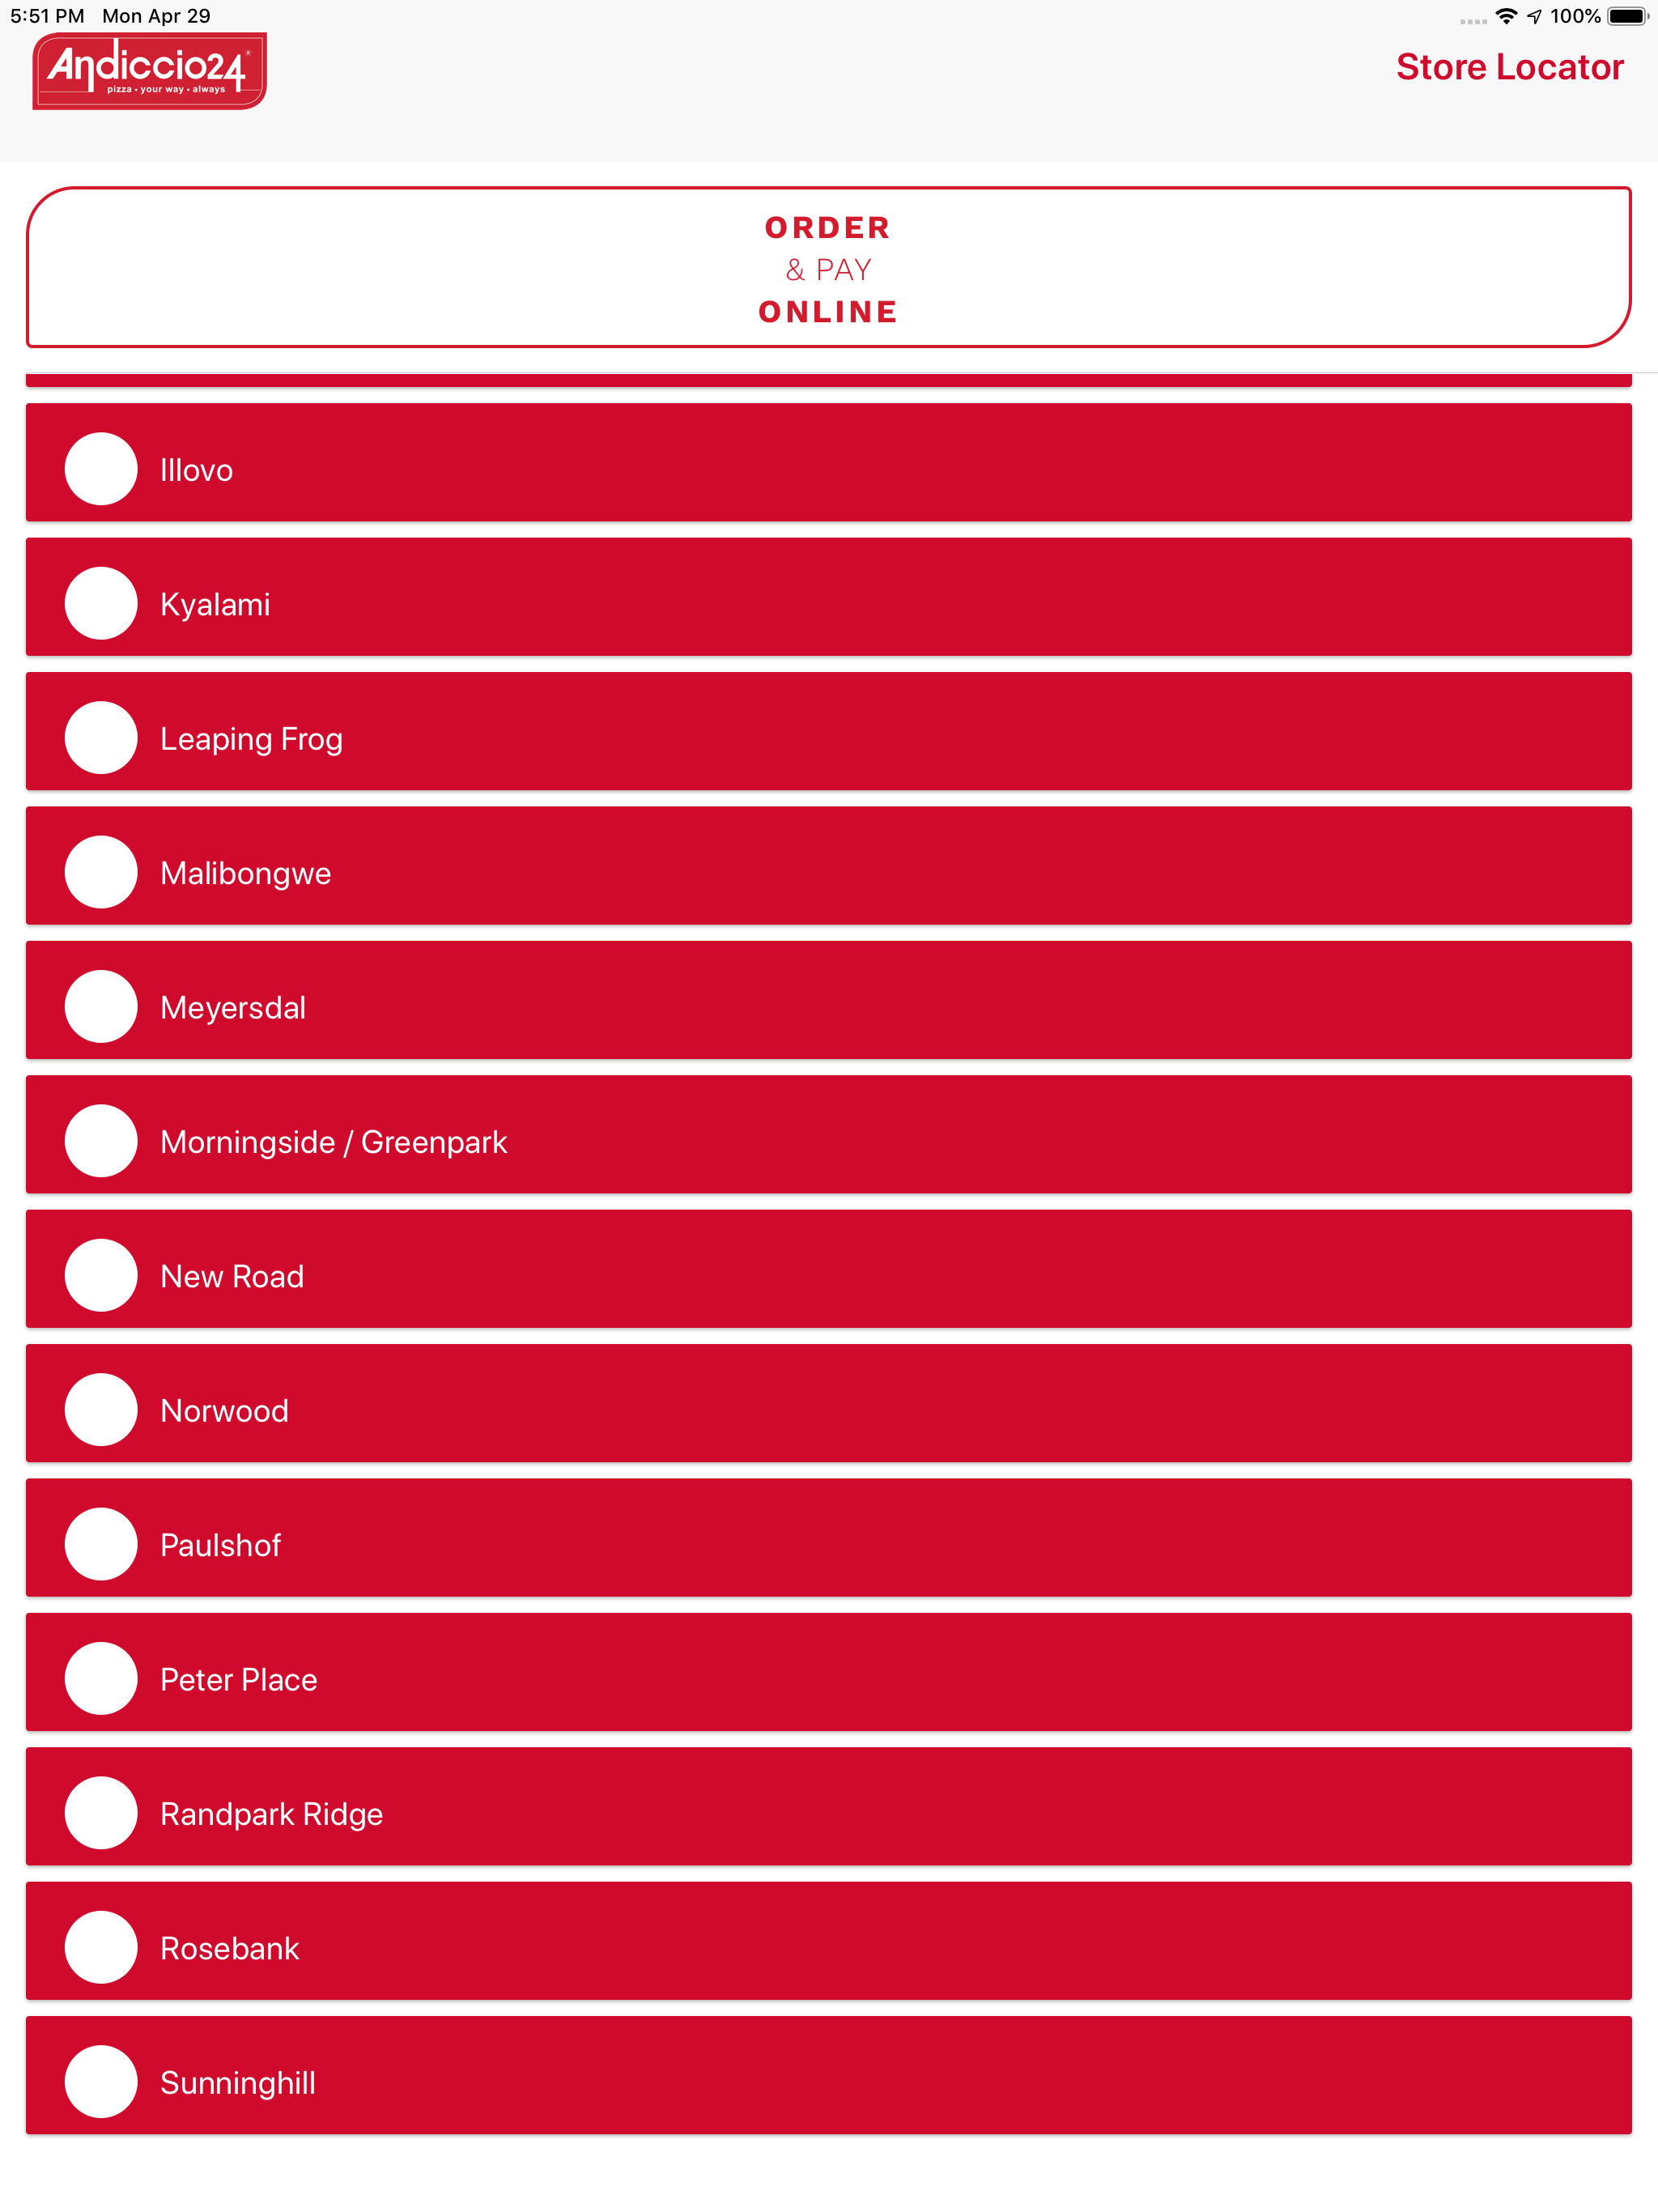This screenshot has width=1658, height=2212.
Task: Tap the battery indicator icon
Action: [1628, 16]
